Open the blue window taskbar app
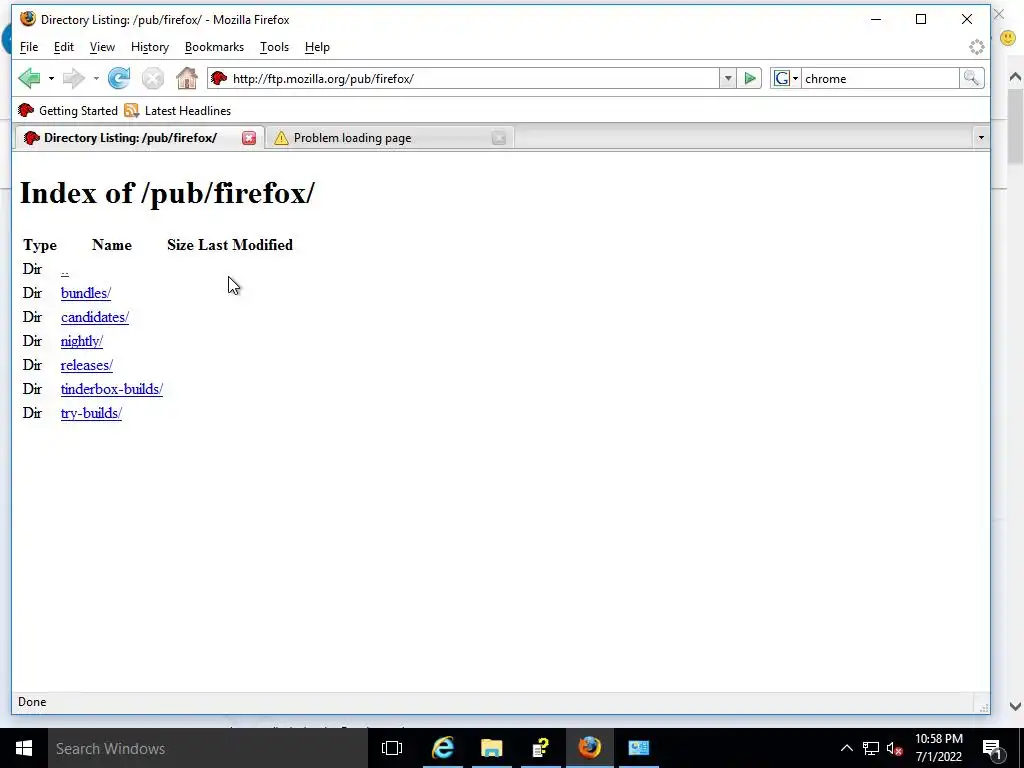Image resolution: width=1024 pixels, height=768 pixels. [639, 748]
